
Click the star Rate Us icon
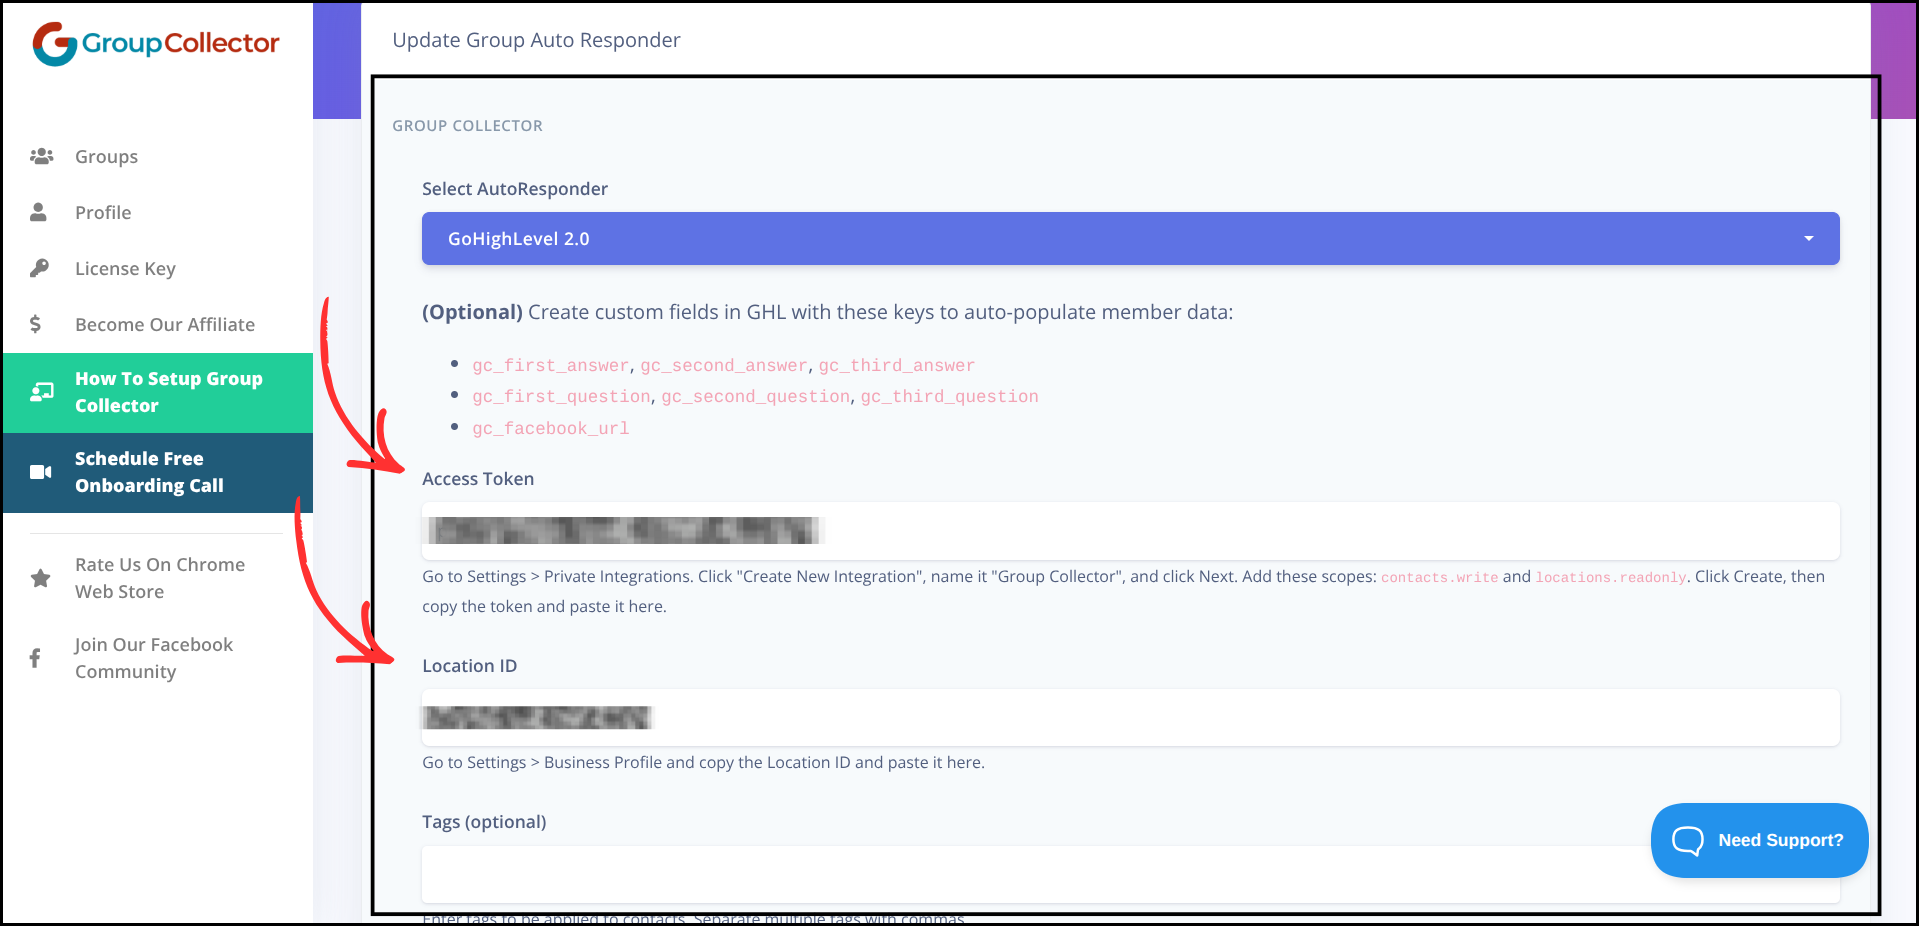(x=41, y=578)
